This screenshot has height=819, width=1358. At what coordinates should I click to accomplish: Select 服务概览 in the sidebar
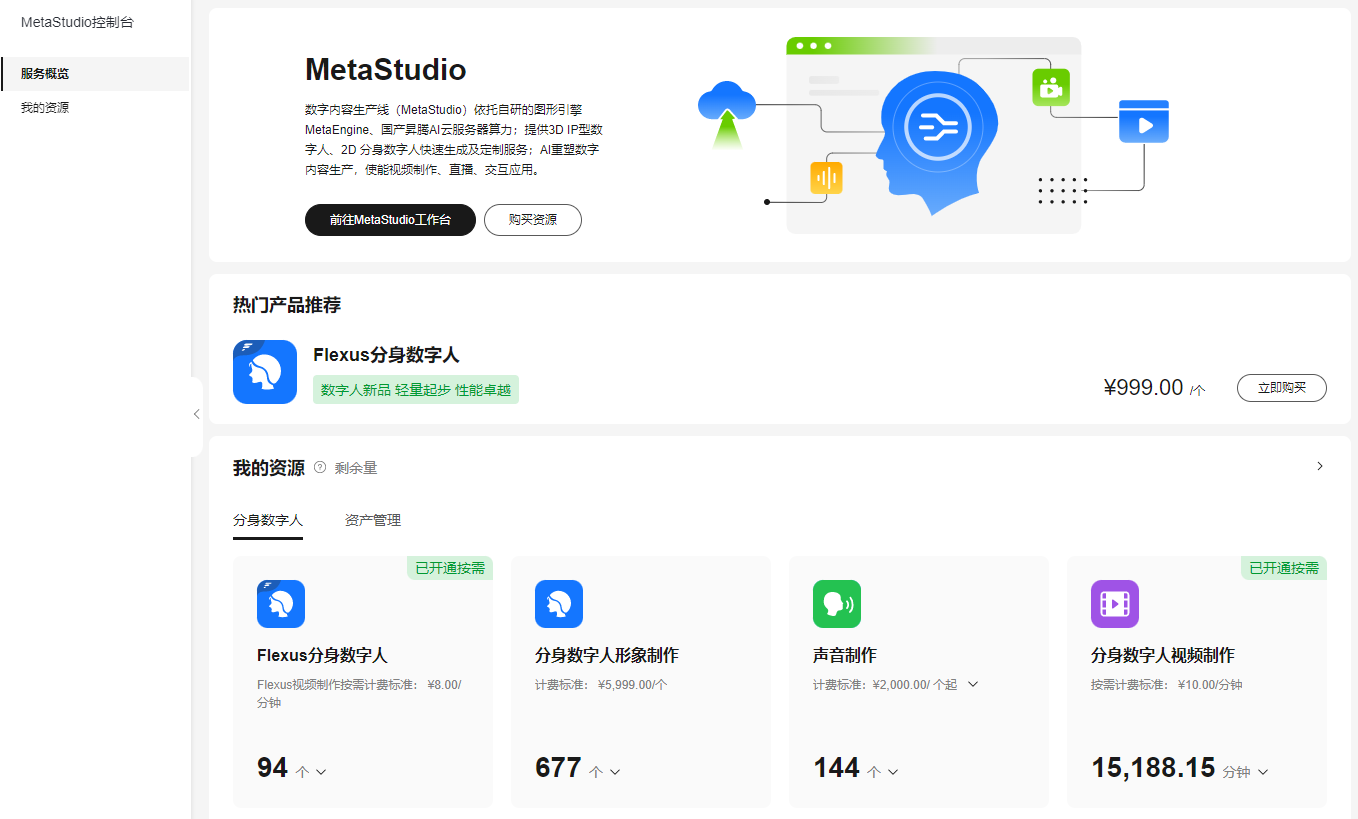[x=95, y=74]
